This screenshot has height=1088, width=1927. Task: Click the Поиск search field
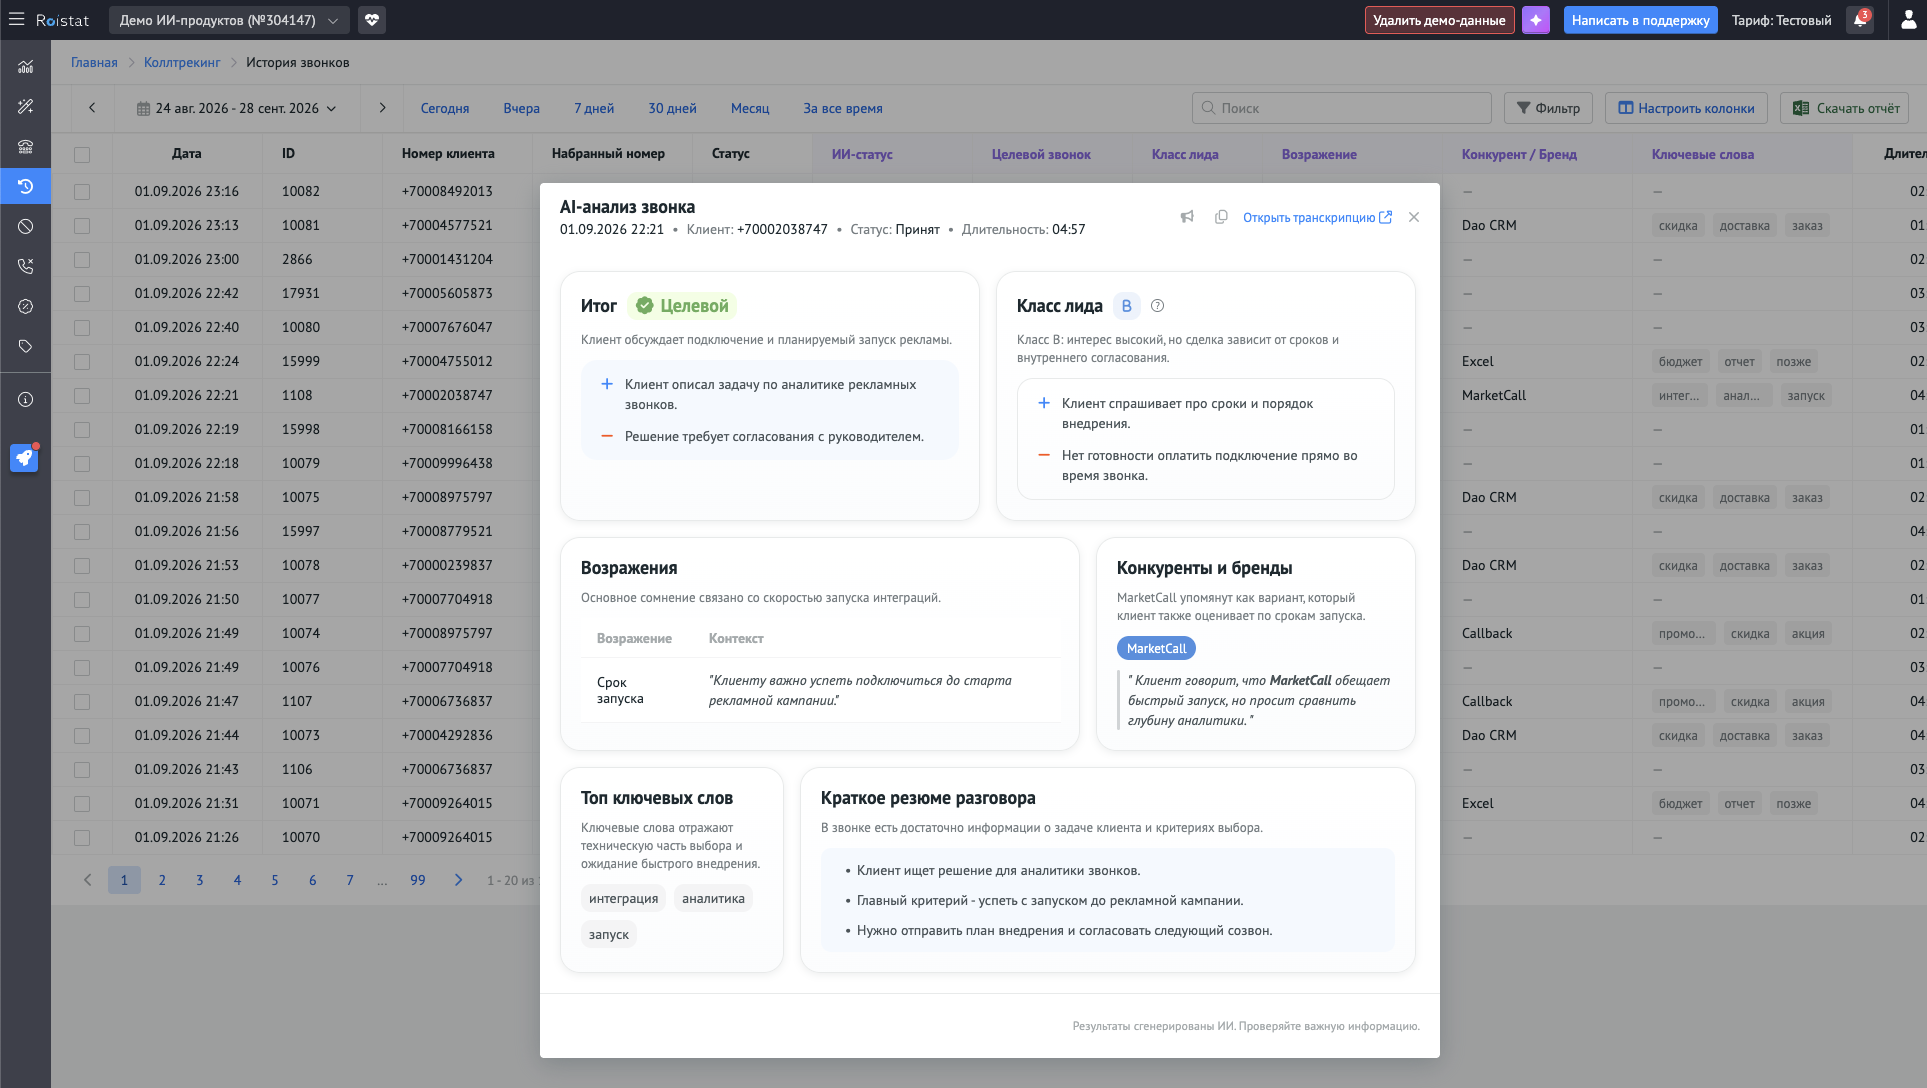pyautogui.click(x=1341, y=108)
